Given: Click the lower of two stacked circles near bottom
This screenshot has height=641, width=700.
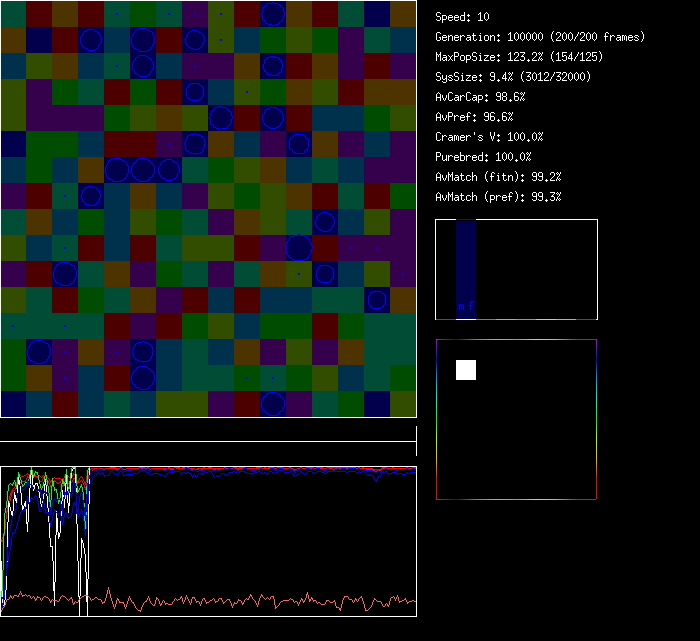Looking at the screenshot, I should (x=143, y=378).
